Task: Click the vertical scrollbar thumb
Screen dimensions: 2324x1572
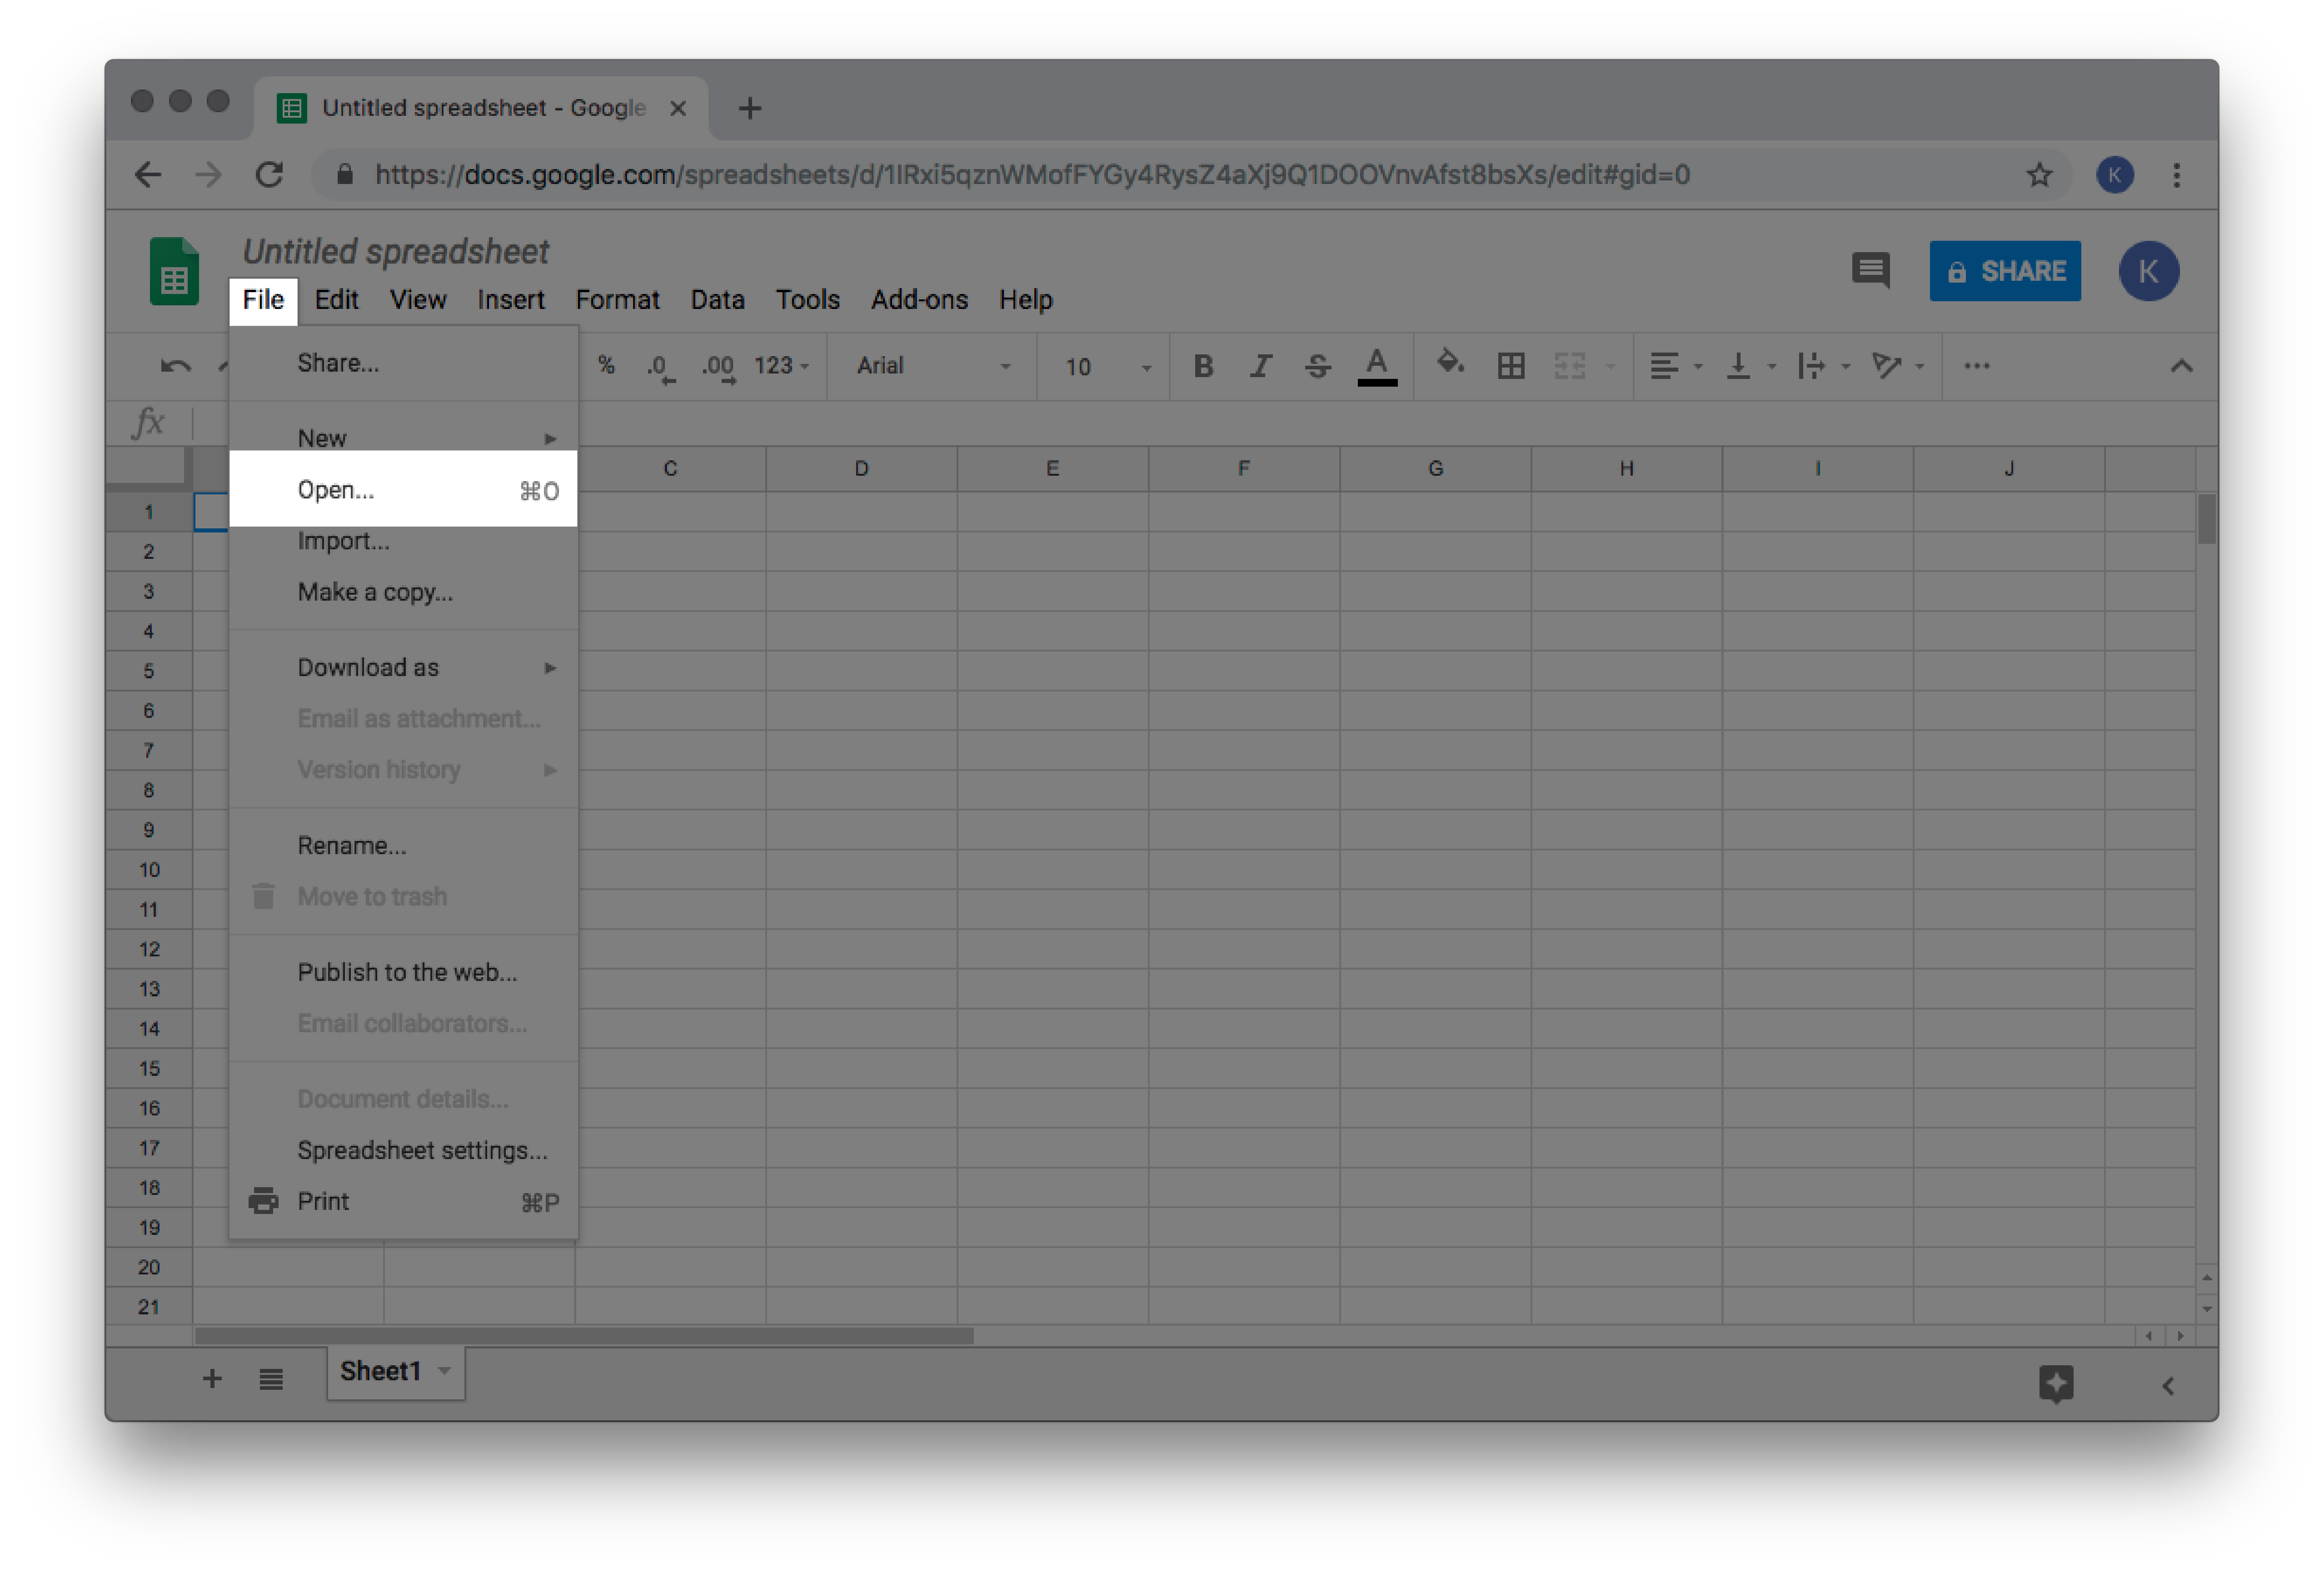Action: 2207,518
